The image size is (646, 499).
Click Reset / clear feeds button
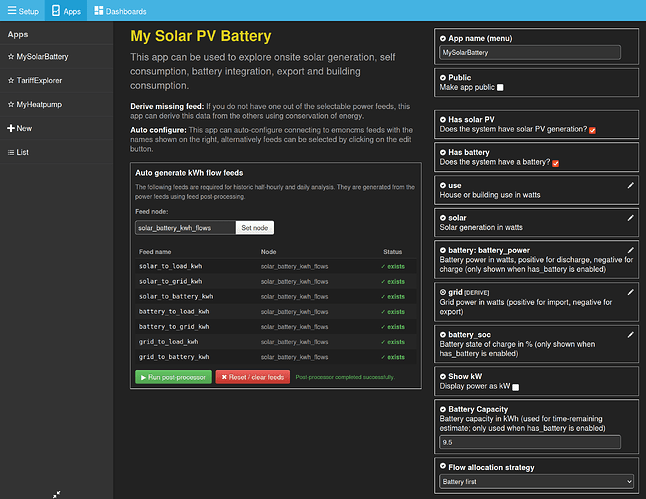click(253, 377)
